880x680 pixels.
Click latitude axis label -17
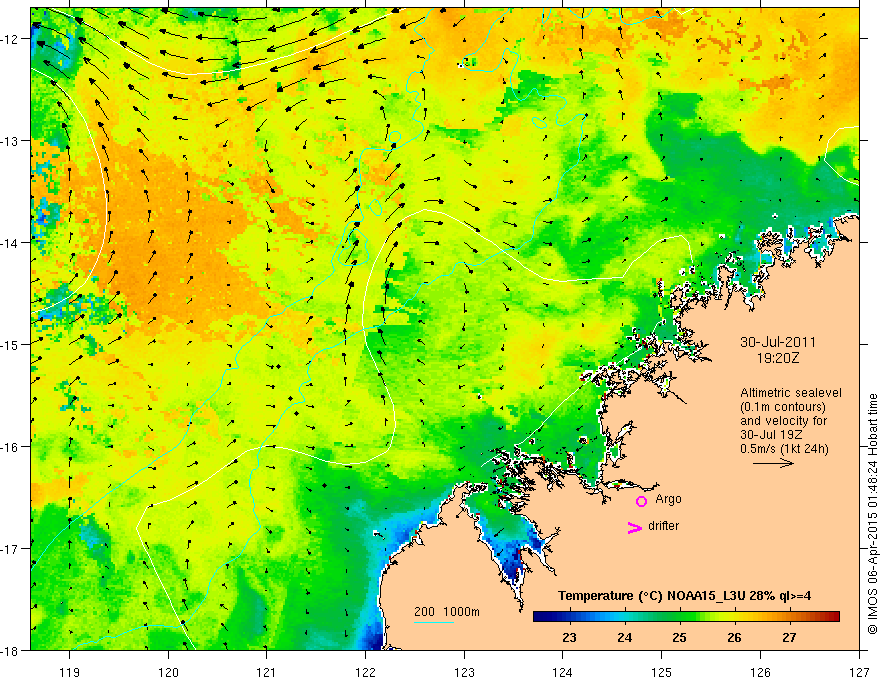(x=11, y=549)
